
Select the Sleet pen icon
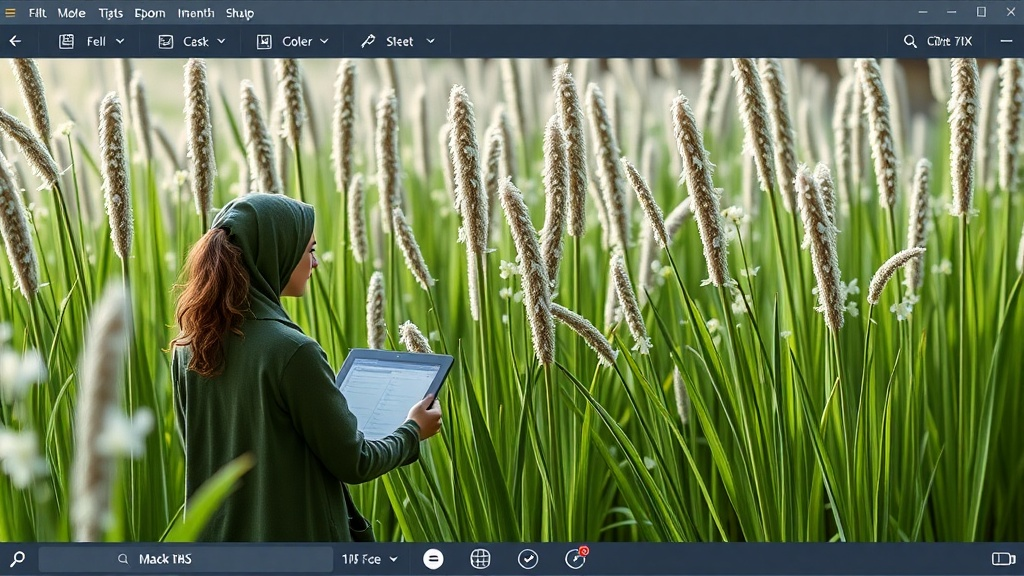[368, 41]
